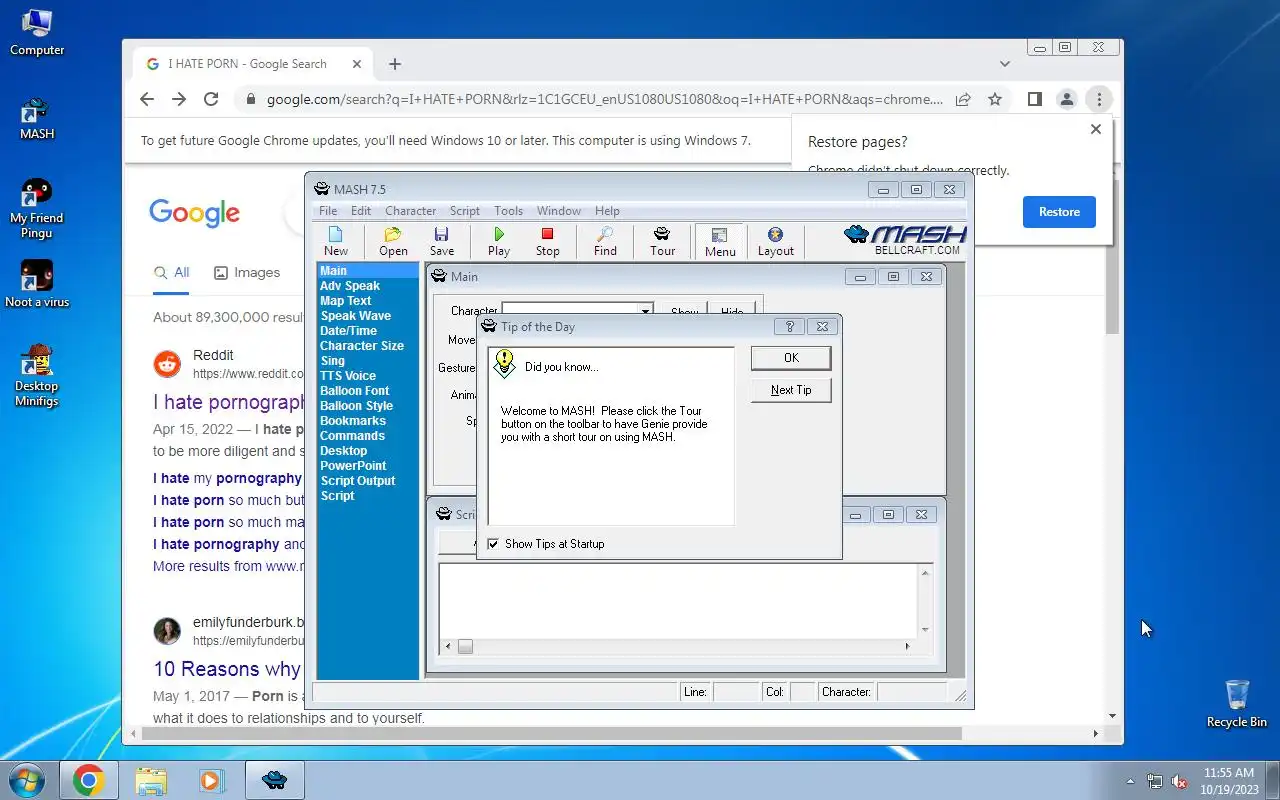Open Chrome's three-dot menu
Image resolution: width=1280 pixels, height=800 pixels.
1099,99
